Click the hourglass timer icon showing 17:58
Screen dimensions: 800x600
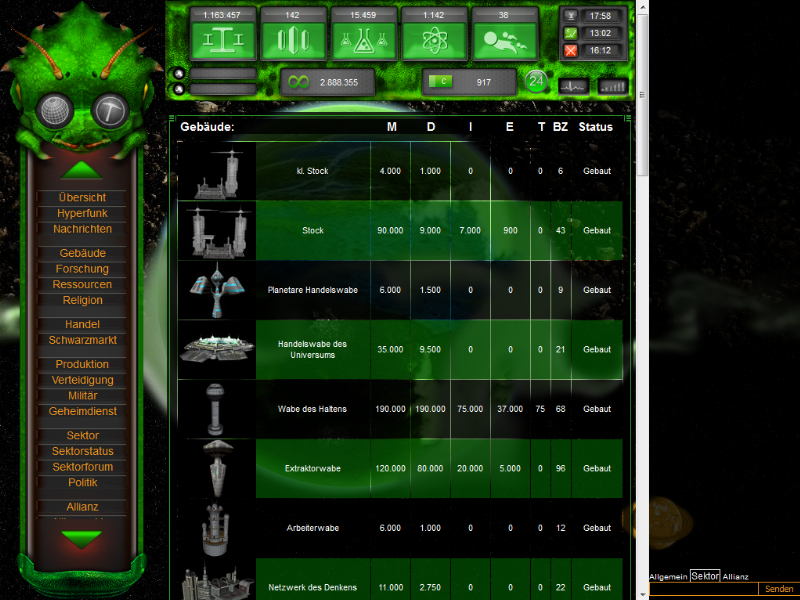coord(571,15)
